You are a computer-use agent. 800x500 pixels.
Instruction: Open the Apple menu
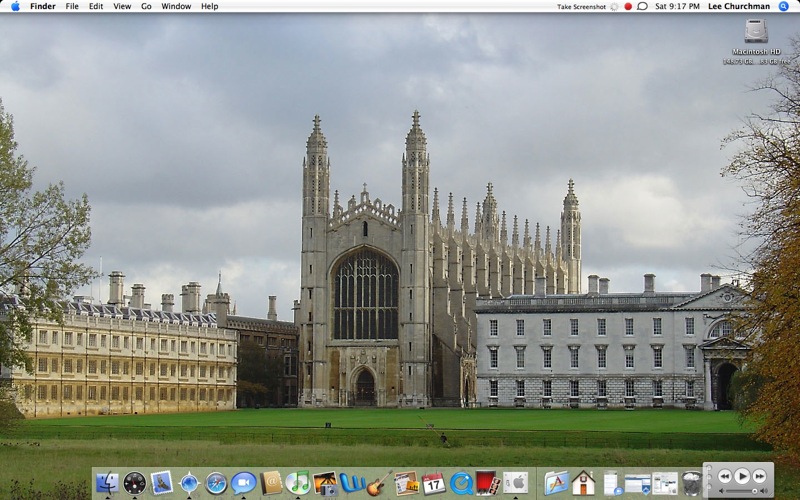click(x=14, y=6)
